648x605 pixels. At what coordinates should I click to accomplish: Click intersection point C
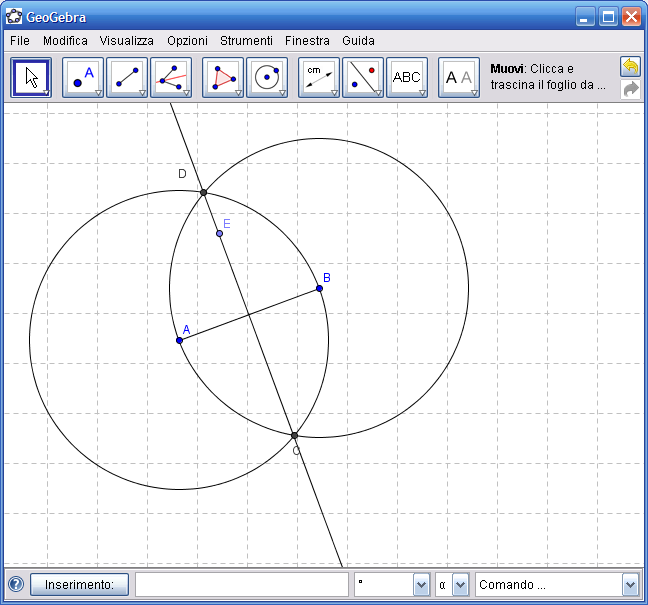coord(294,436)
